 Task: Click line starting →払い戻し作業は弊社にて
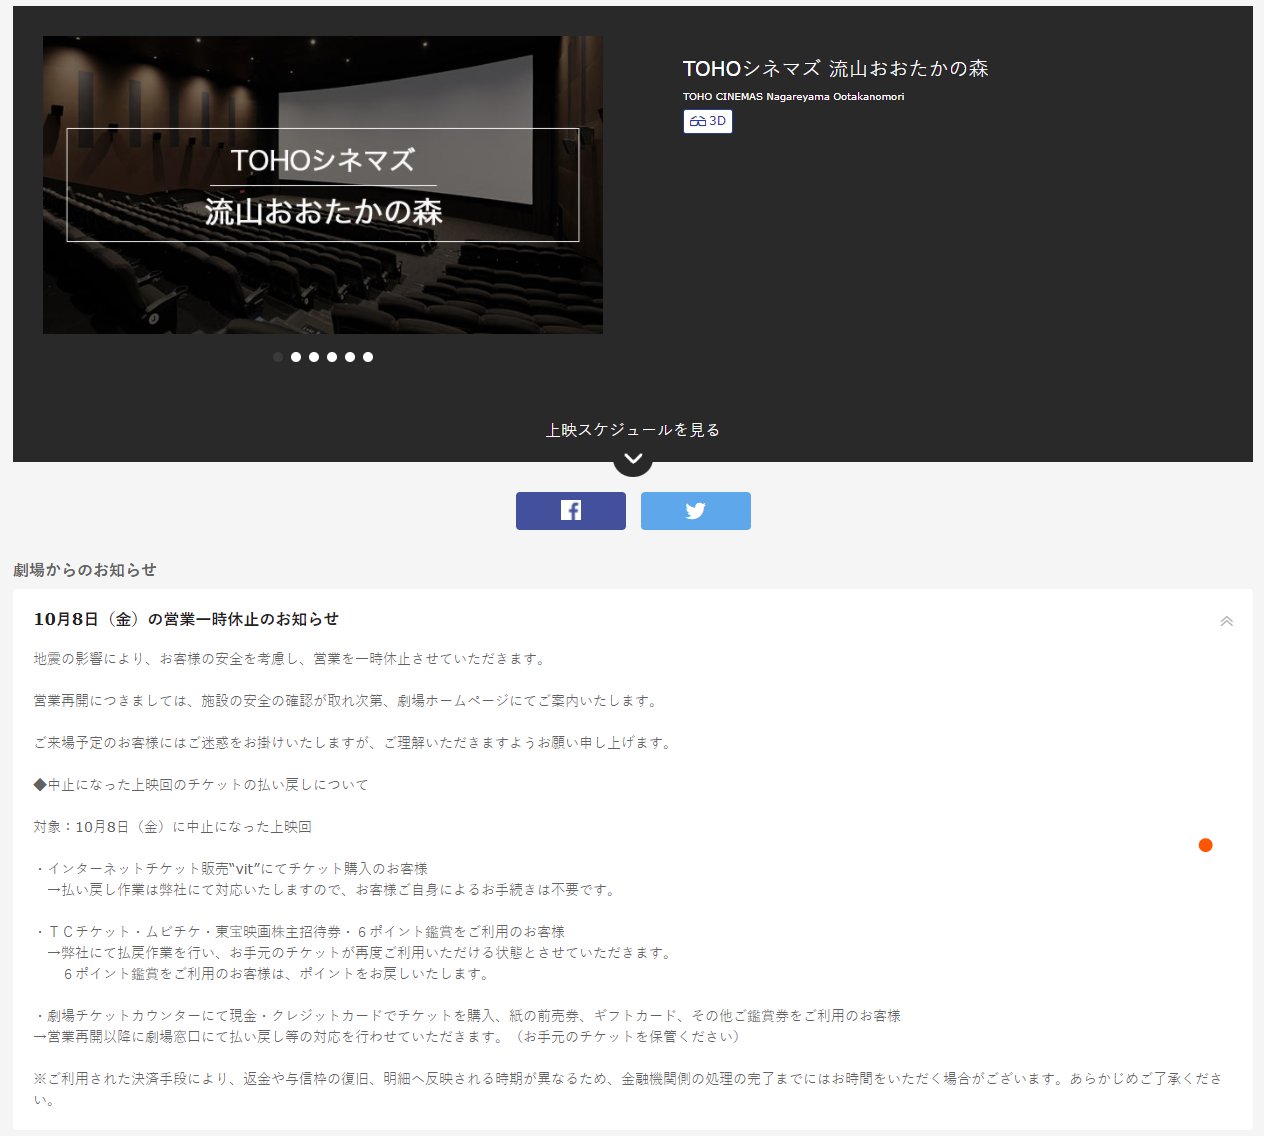pyautogui.click(x=332, y=890)
